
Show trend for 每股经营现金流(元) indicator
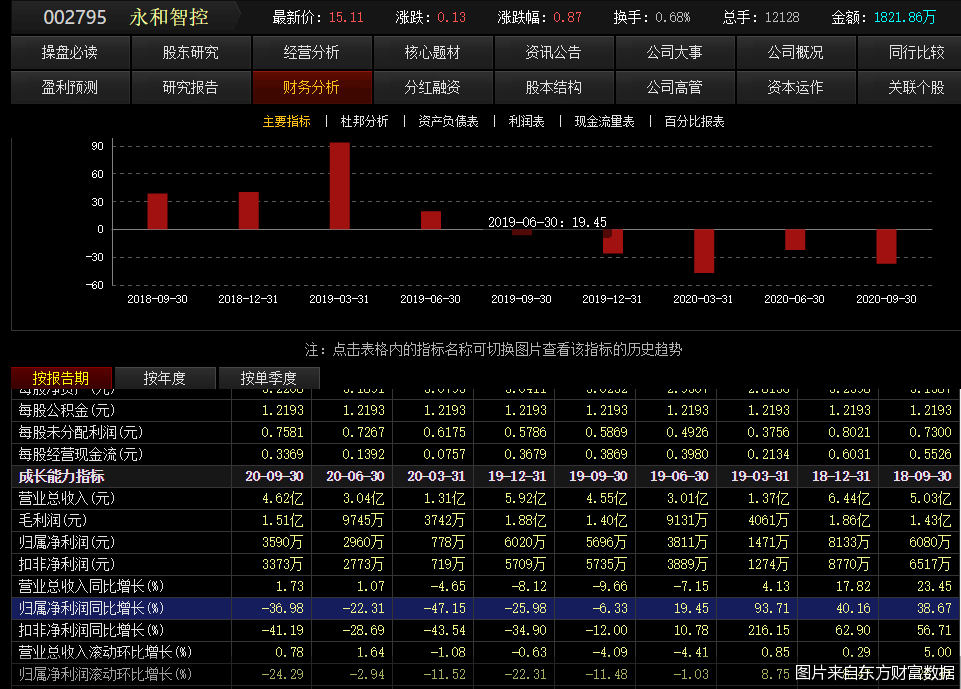(80, 454)
